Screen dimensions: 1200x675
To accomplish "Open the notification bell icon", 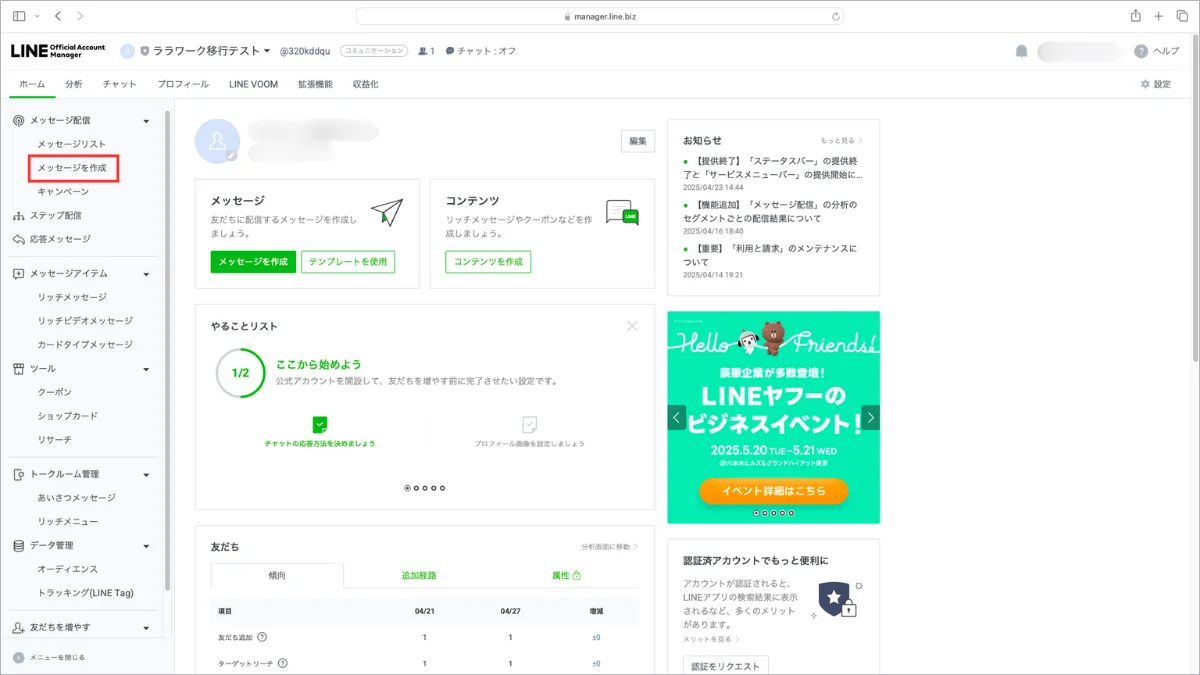I will pyautogui.click(x=1021, y=51).
